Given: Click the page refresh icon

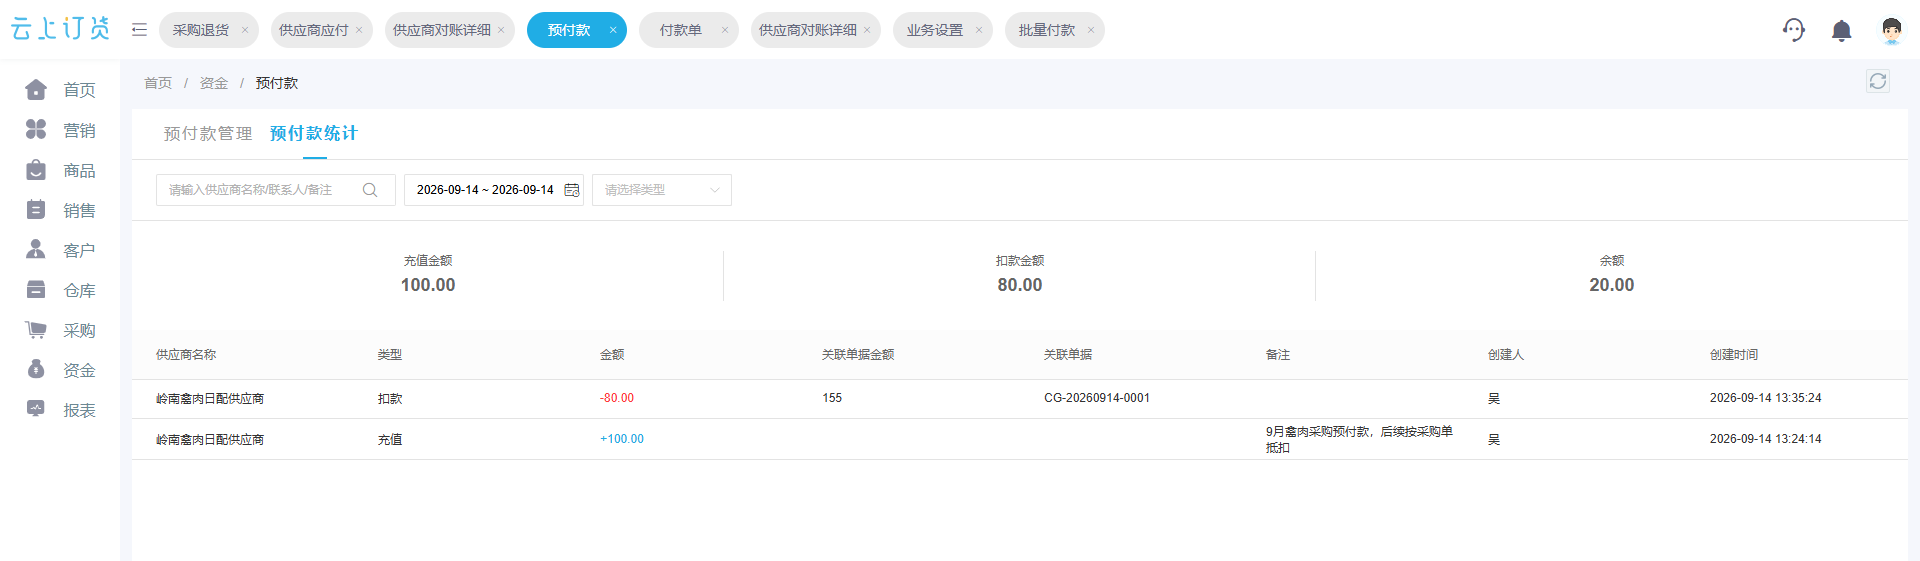Looking at the screenshot, I should point(1878,82).
